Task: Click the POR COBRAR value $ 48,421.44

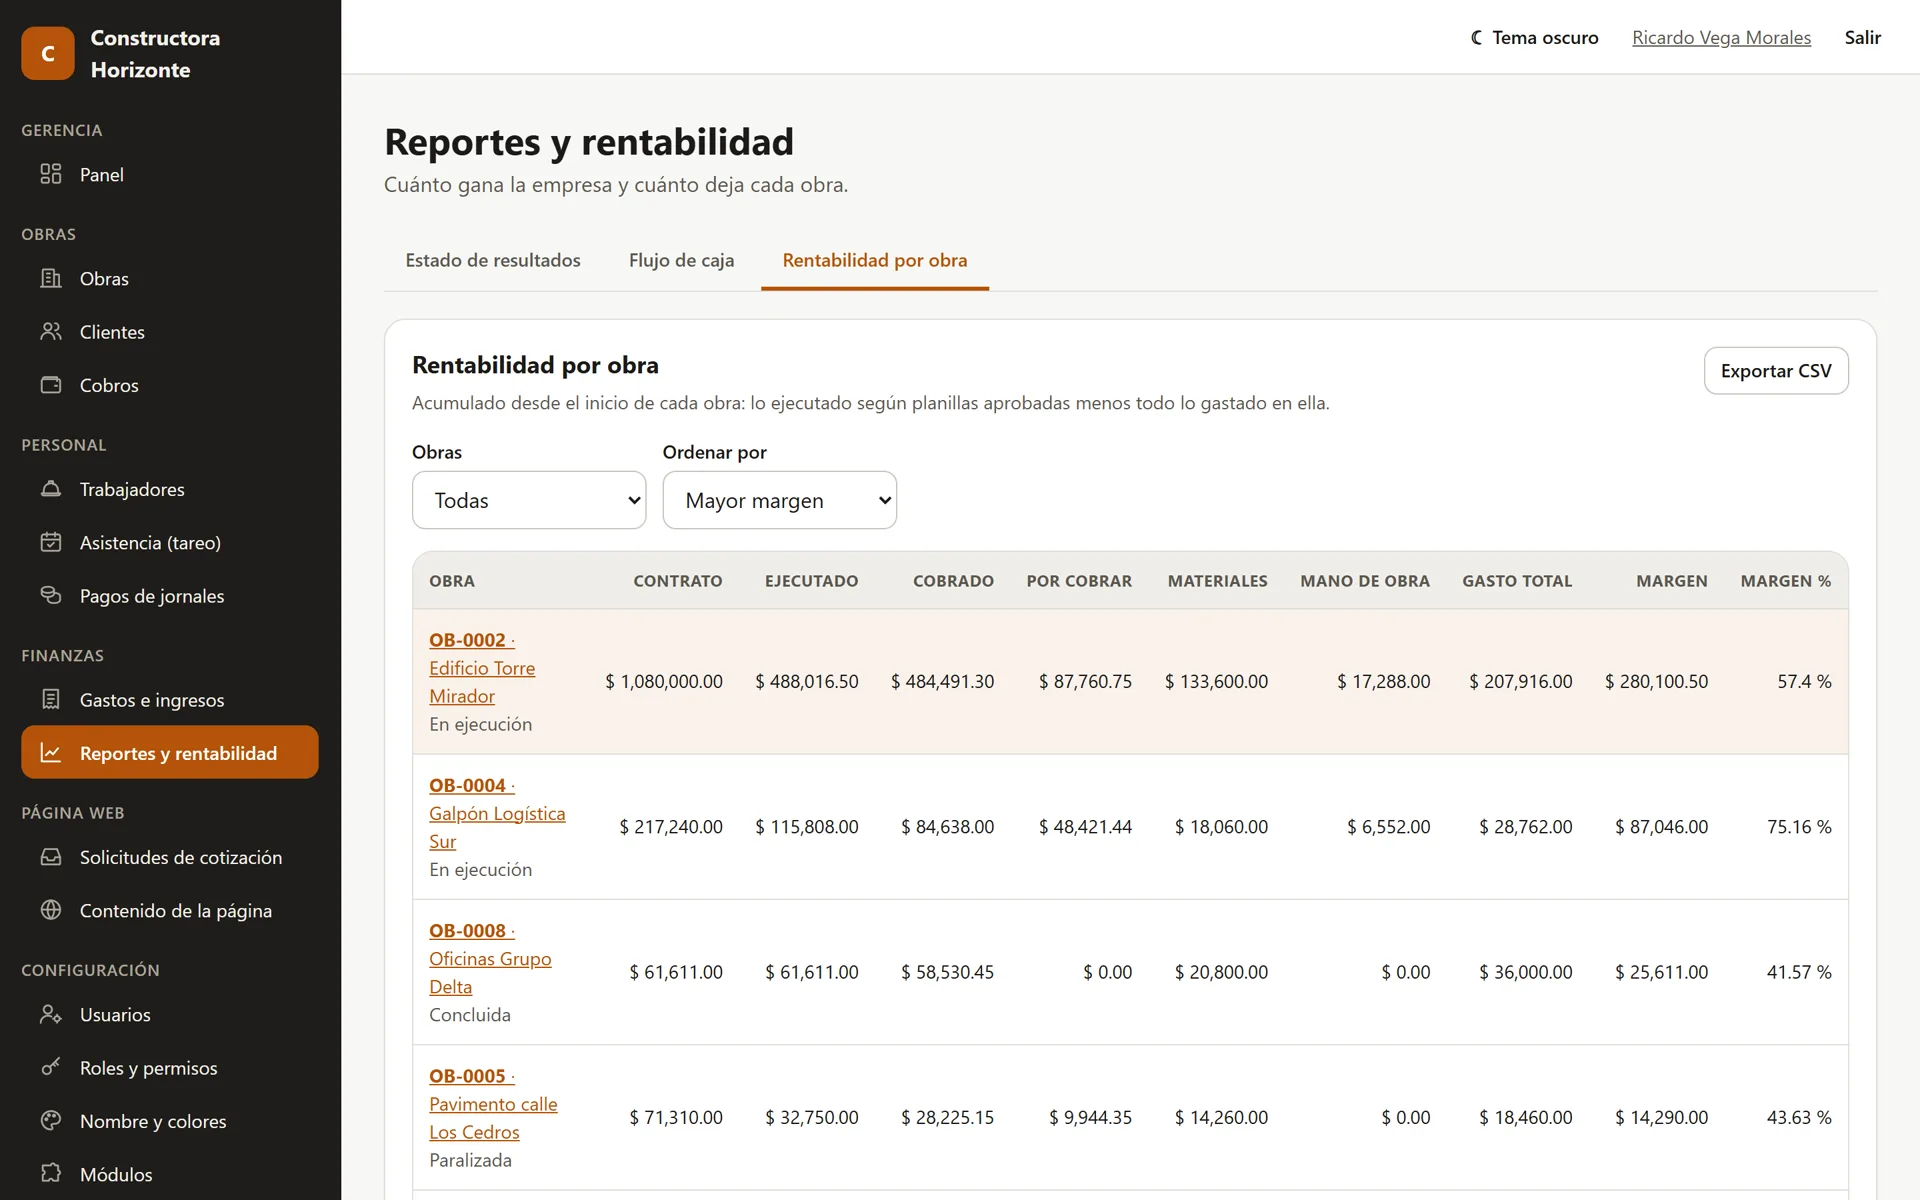Action: pyautogui.click(x=1085, y=827)
